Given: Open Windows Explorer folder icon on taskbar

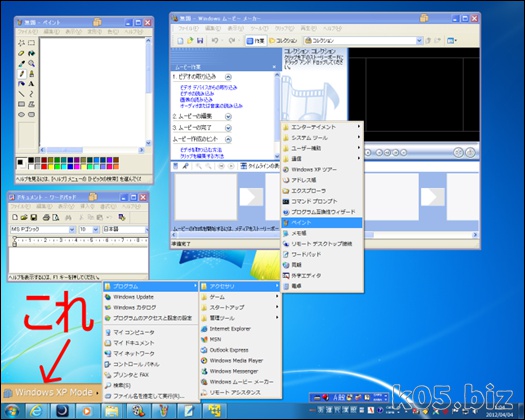Looking at the screenshot, I should click(x=111, y=411).
